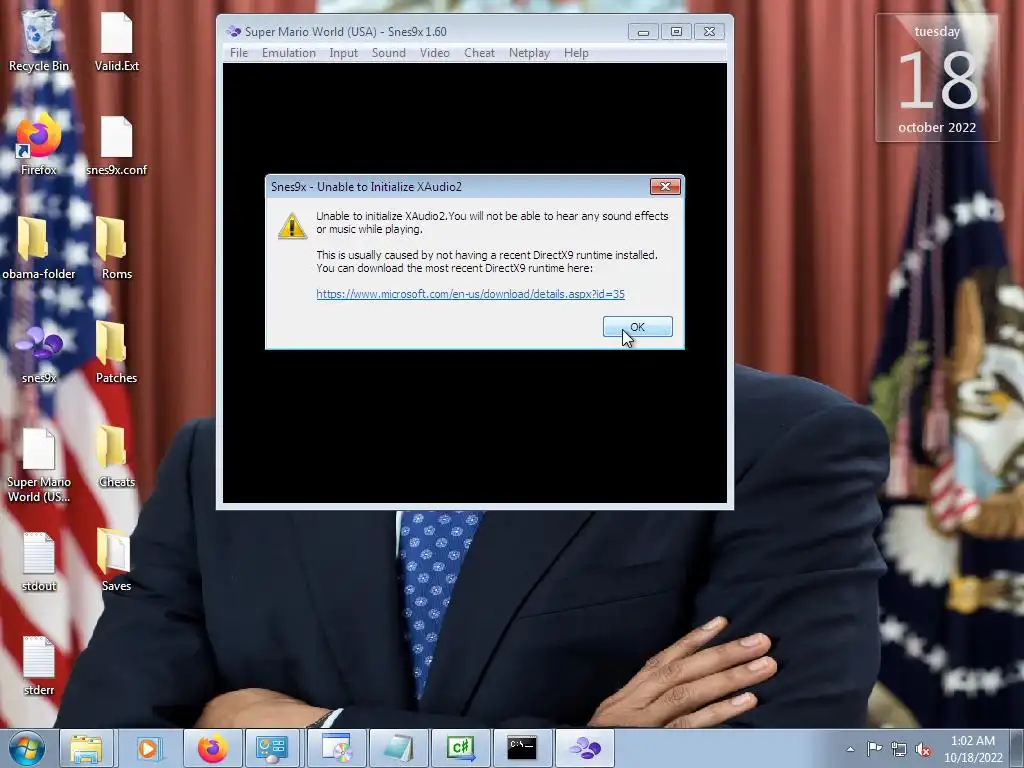Open the Cheat menu
This screenshot has width=1024, height=768.
click(x=479, y=53)
